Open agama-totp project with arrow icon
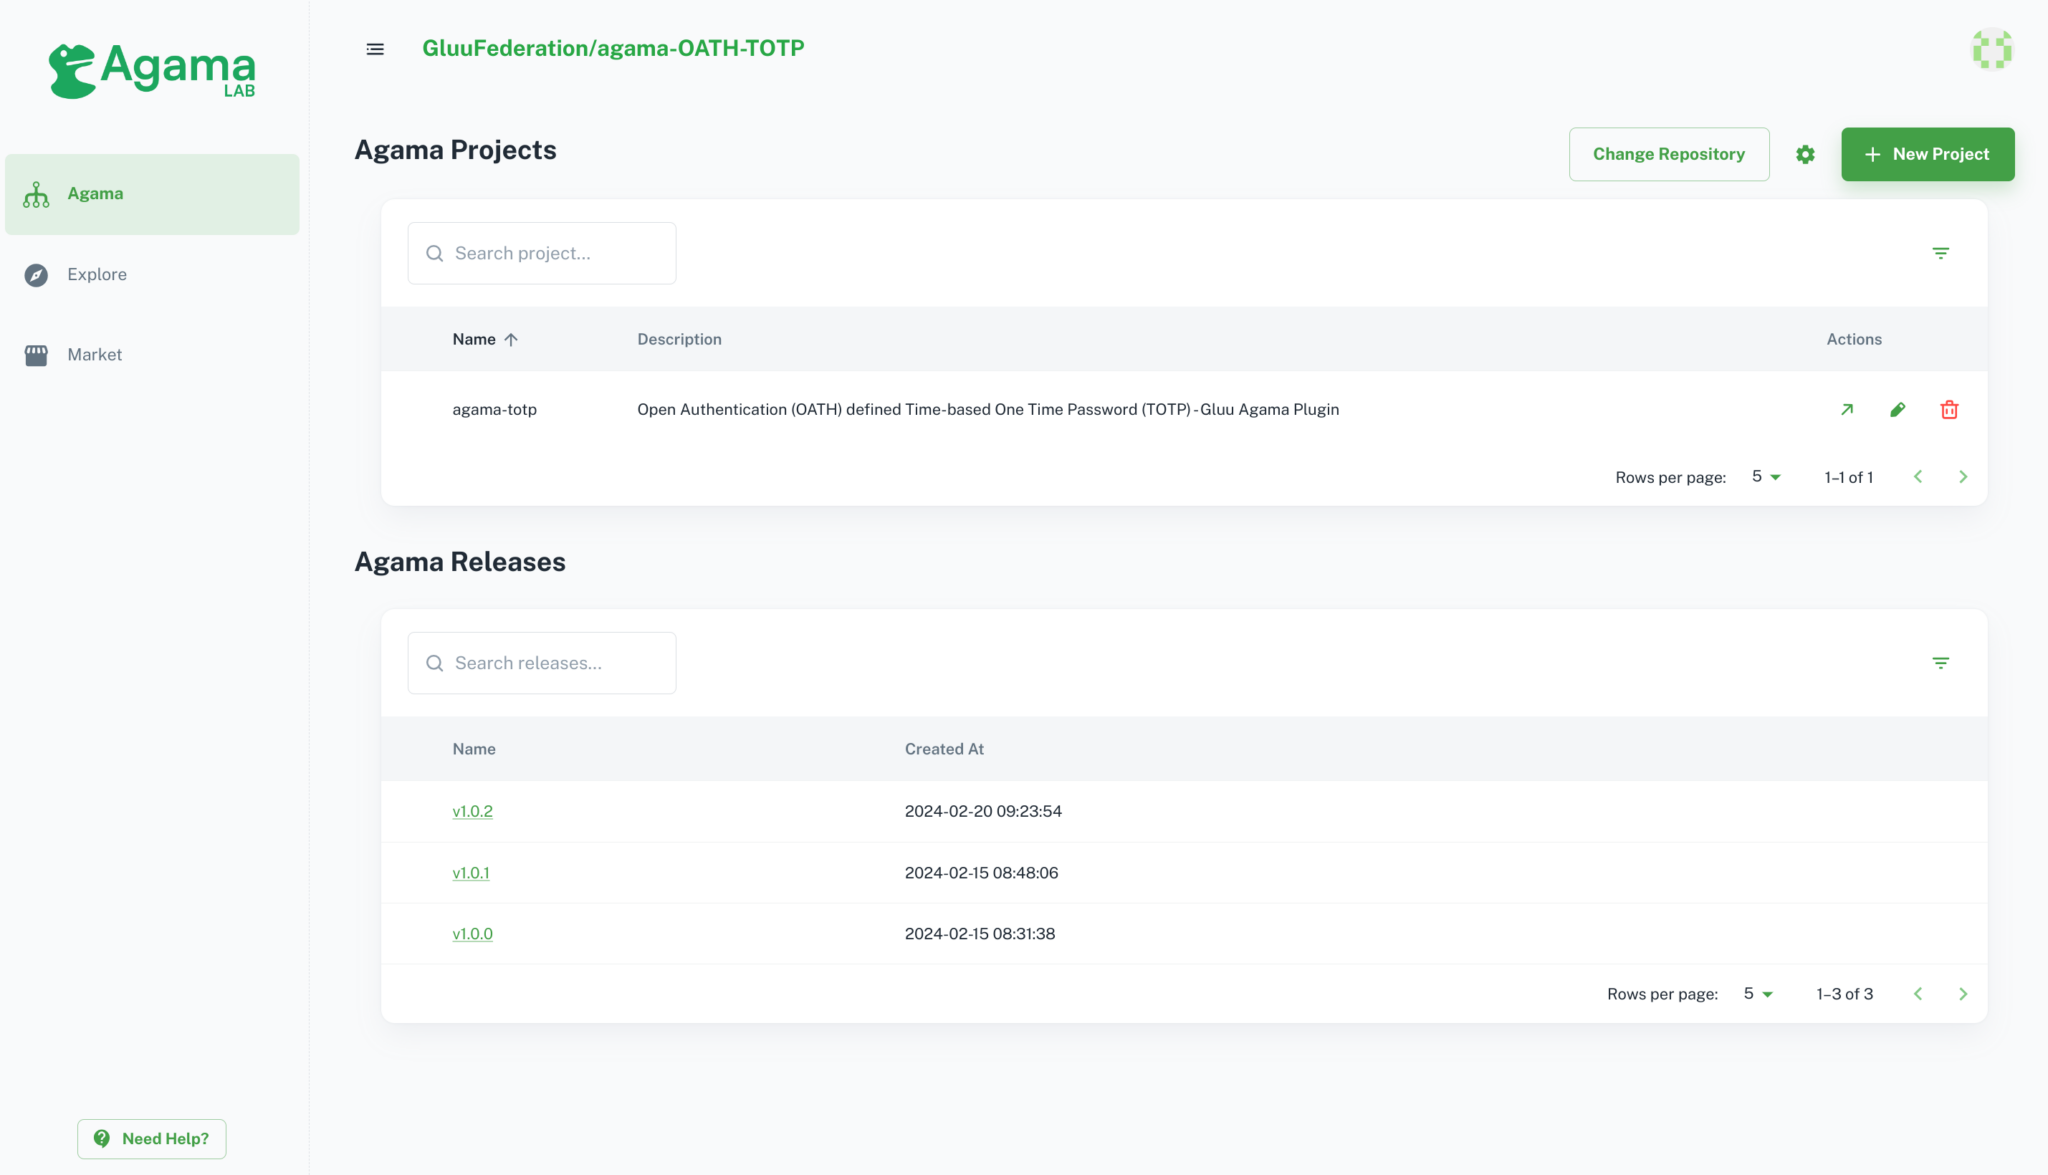 click(1847, 409)
